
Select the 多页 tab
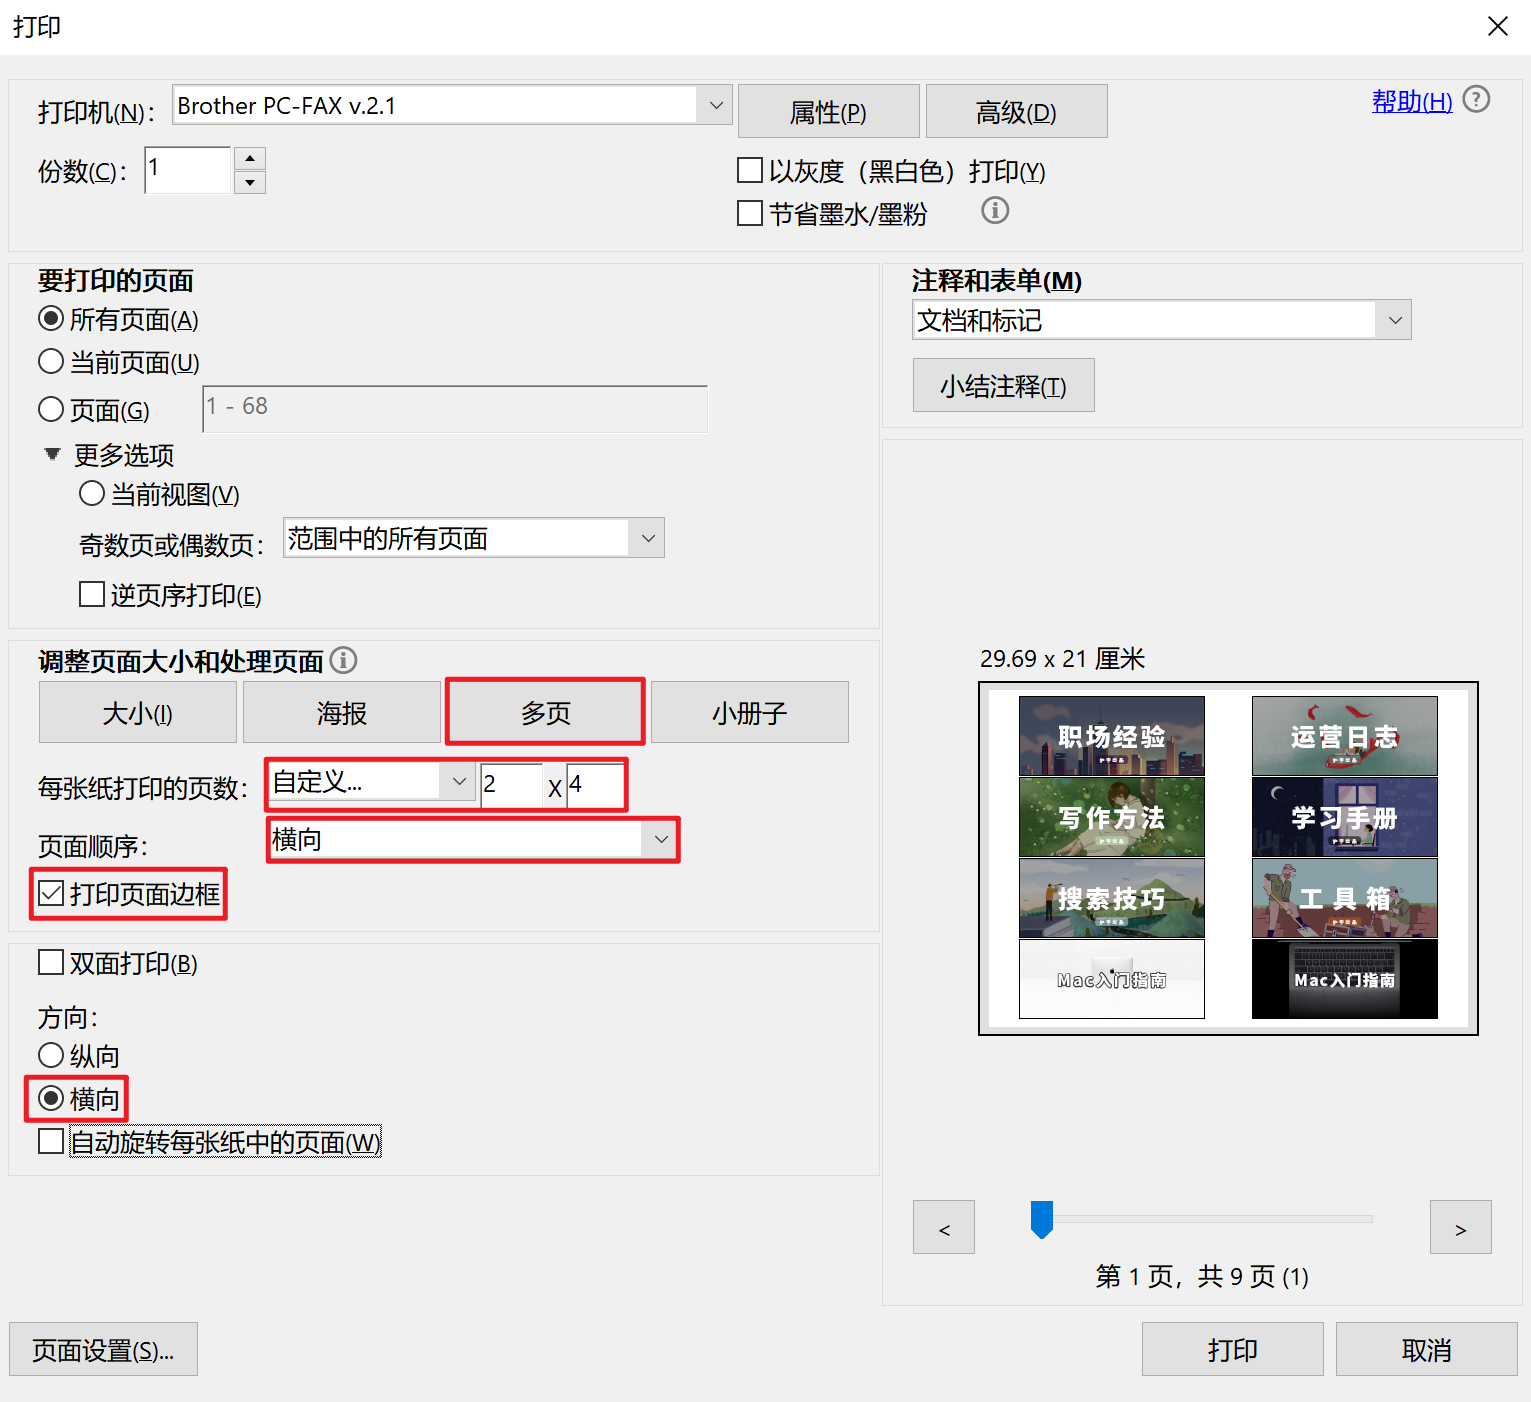pos(546,712)
